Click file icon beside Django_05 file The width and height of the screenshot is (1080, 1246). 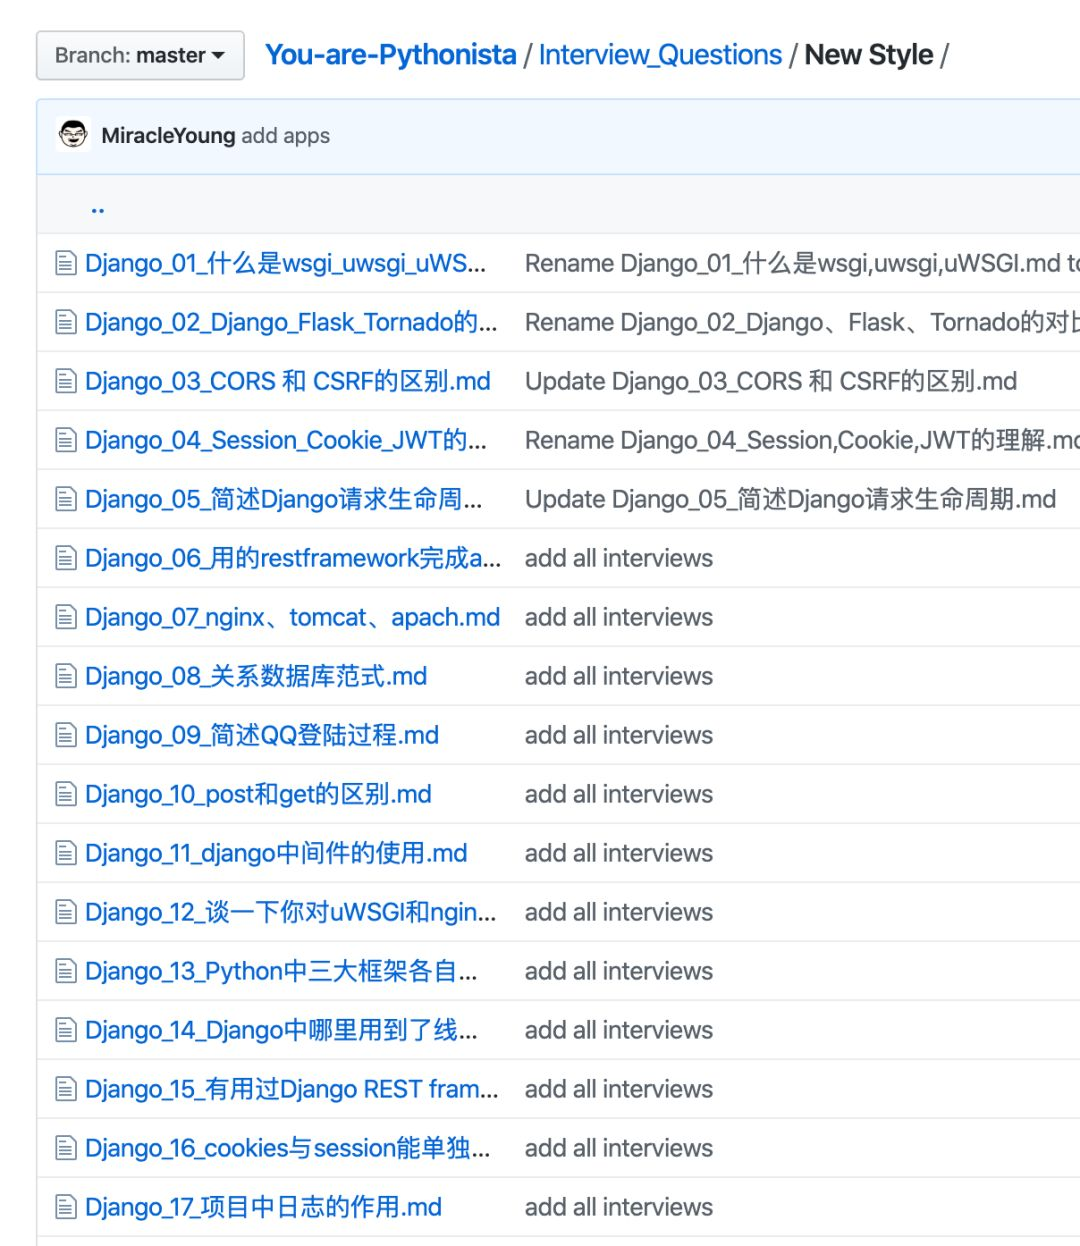(x=66, y=499)
